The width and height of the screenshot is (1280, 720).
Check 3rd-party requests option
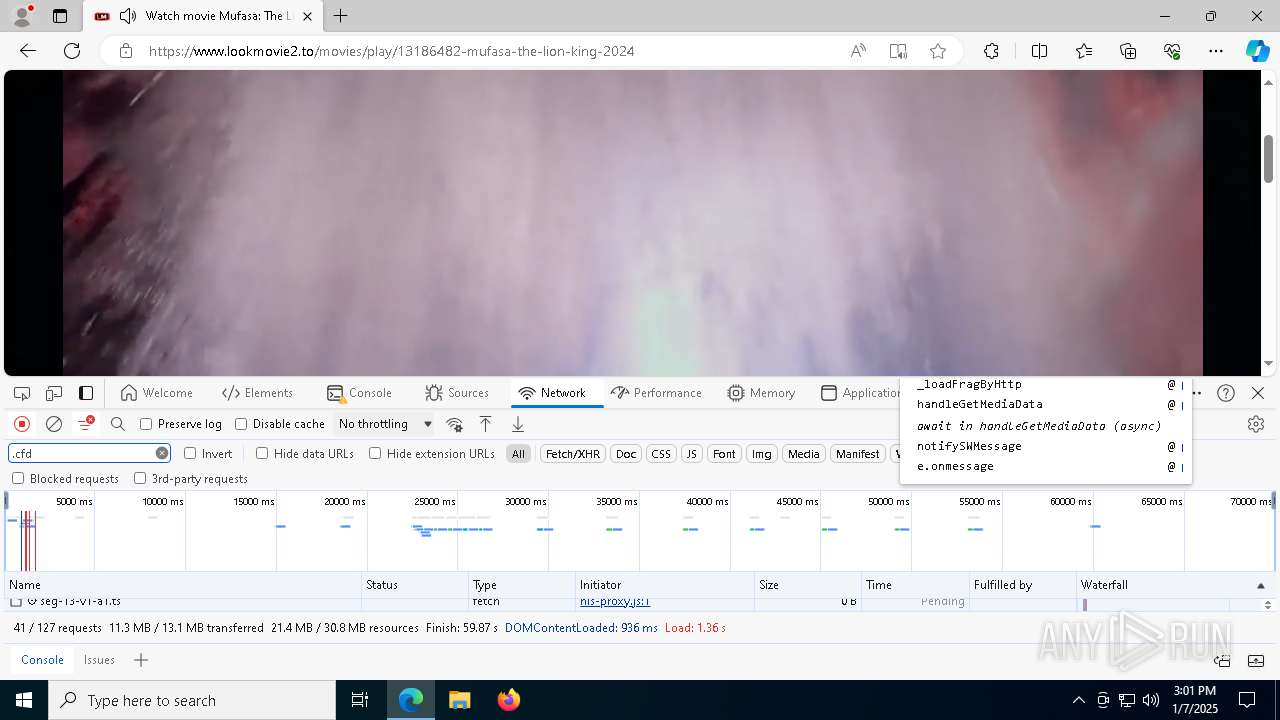pos(140,479)
